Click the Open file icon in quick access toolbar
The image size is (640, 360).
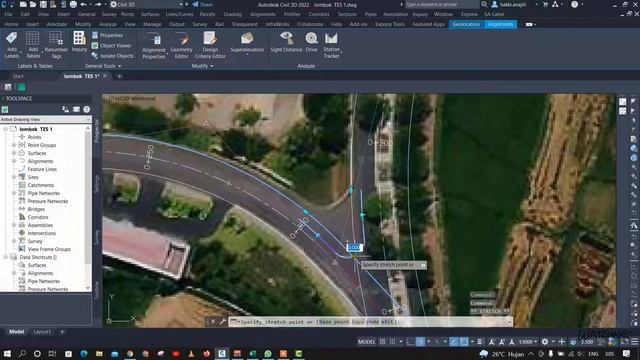coord(33,4)
